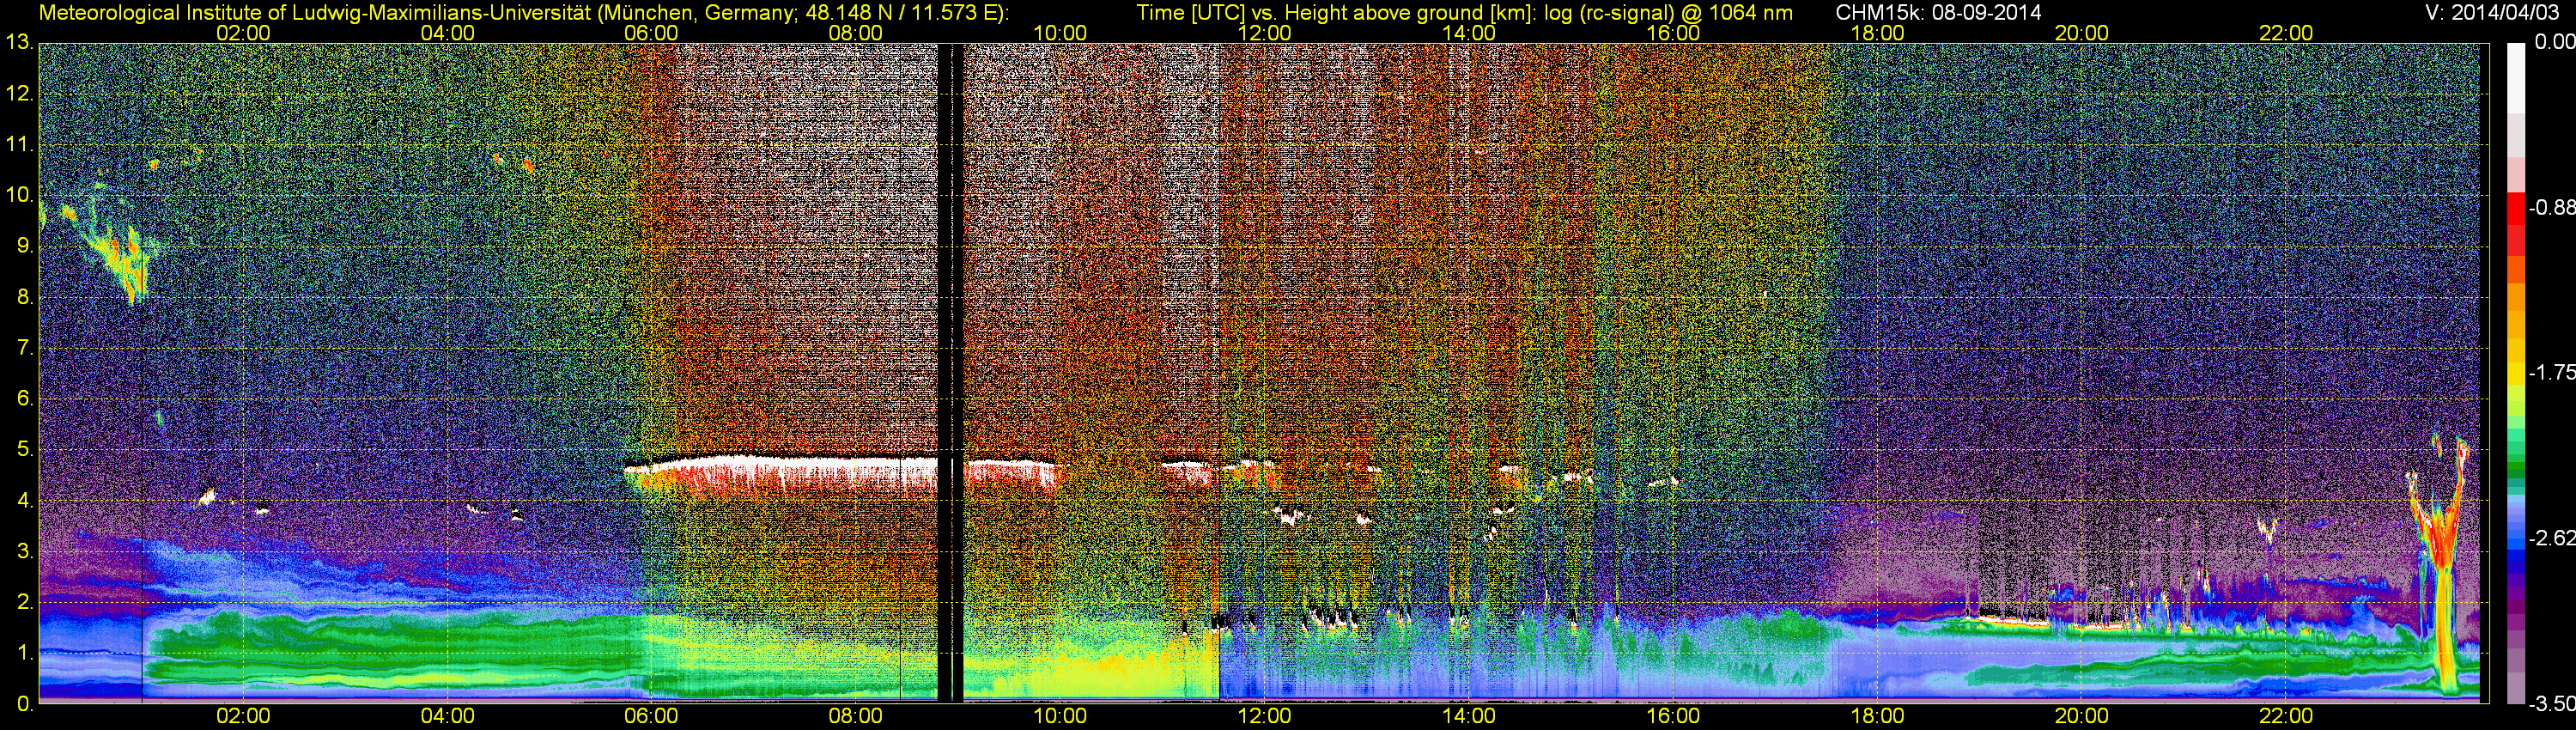
Task: Select 08:00 on the lower time axis
Action: pos(856,717)
